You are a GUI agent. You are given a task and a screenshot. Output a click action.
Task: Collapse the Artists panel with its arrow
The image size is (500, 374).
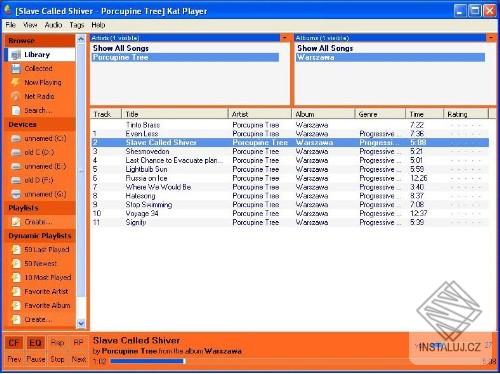pos(285,38)
